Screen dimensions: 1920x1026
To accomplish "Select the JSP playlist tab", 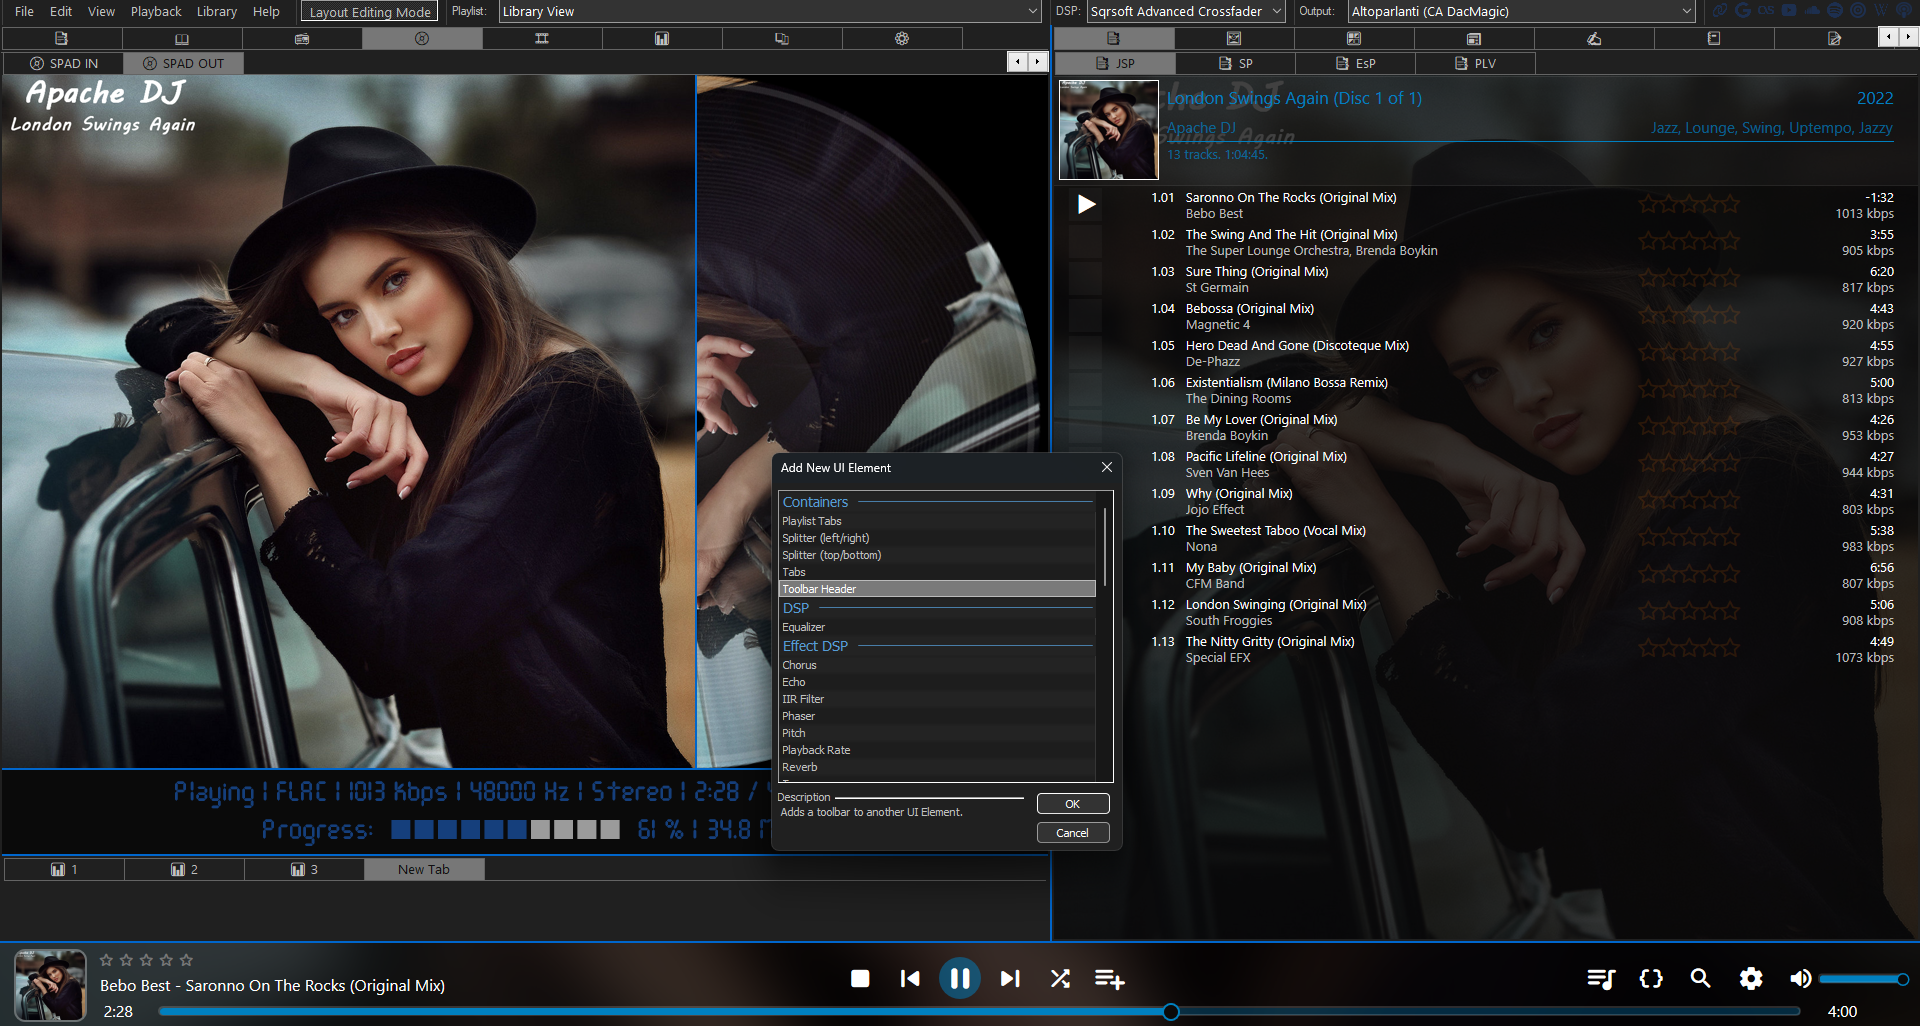I will pyautogui.click(x=1115, y=63).
